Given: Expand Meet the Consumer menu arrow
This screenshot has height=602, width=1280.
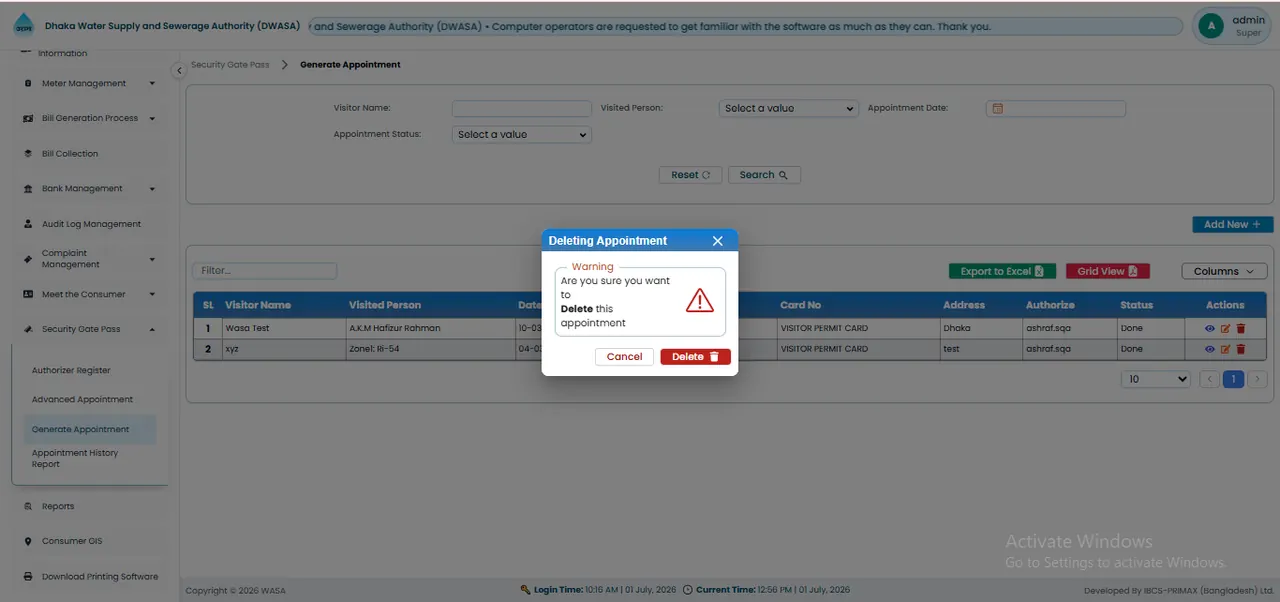Looking at the screenshot, I should click(152, 295).
